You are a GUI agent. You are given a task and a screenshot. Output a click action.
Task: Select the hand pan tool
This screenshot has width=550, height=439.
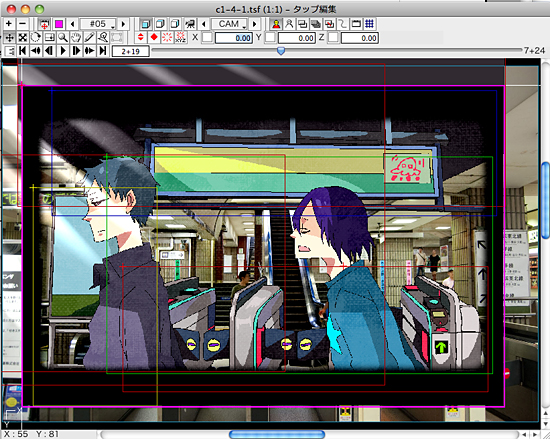[x=76, y=38]
